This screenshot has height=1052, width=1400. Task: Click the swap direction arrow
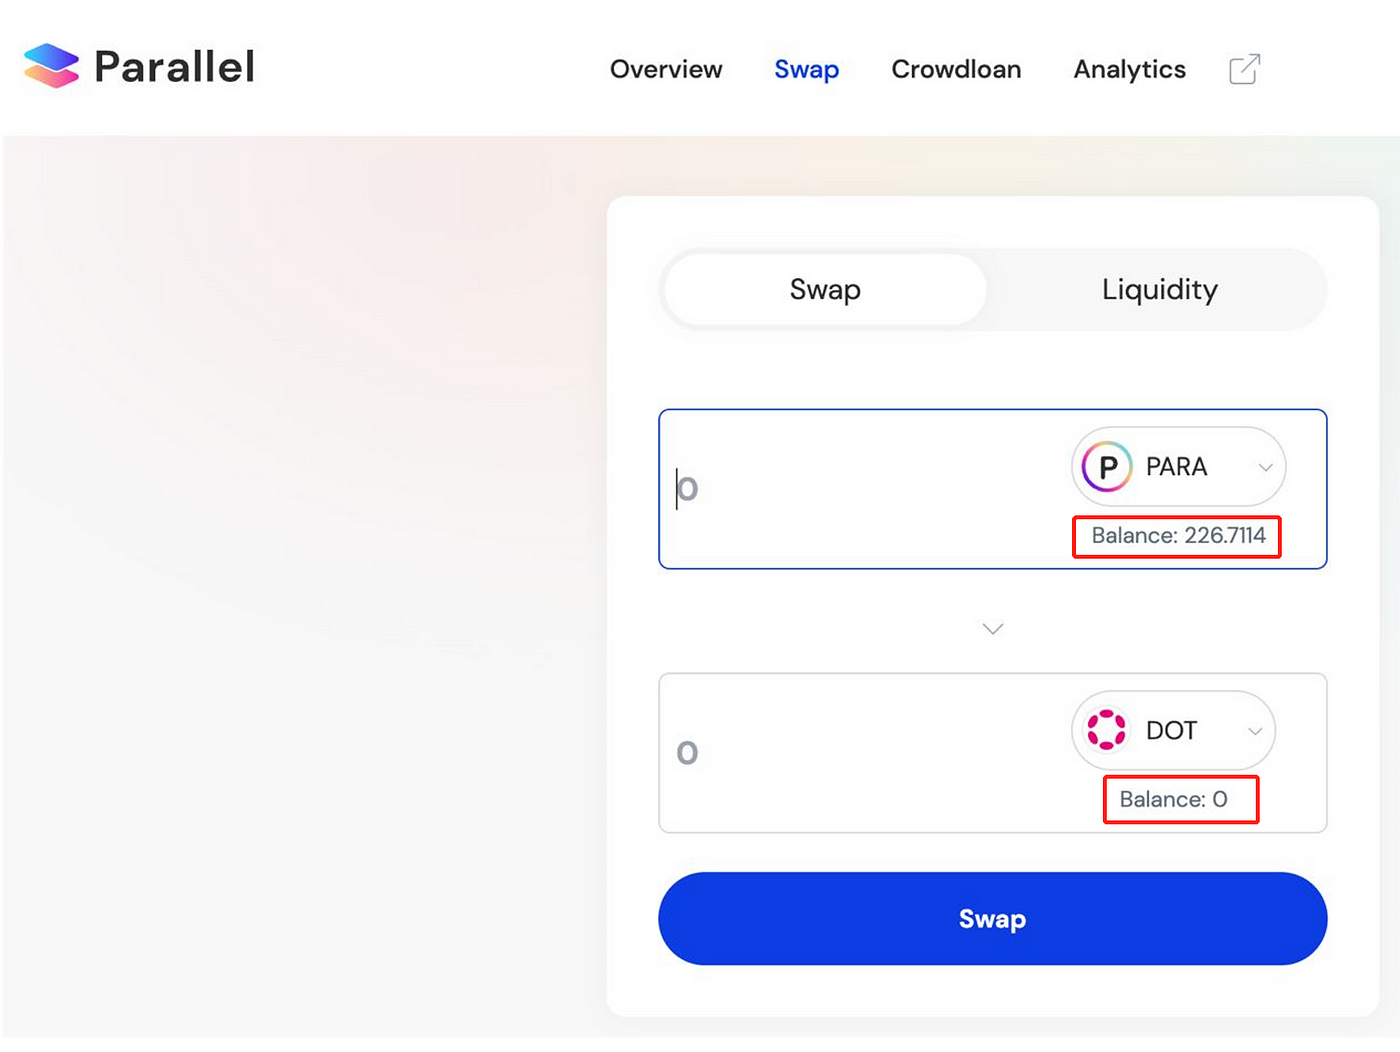tap(992, 629)
